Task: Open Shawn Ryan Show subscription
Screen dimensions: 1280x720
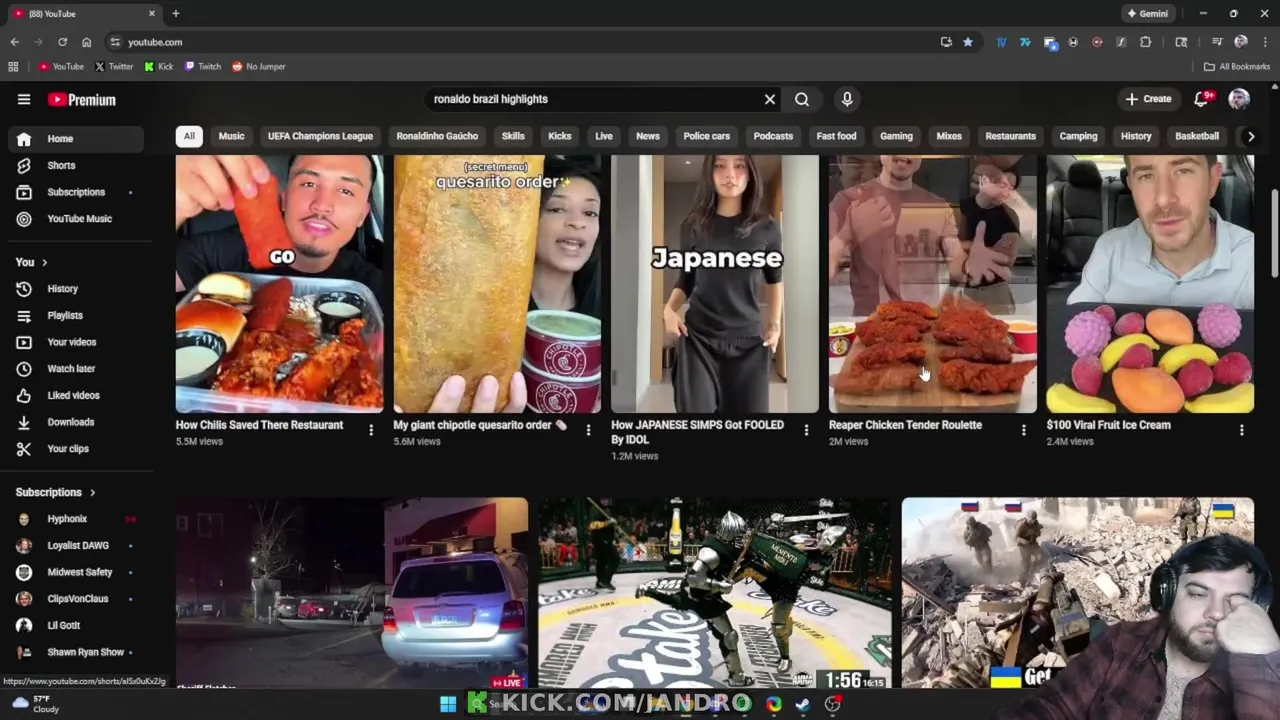Action: (x=76, y=652)
